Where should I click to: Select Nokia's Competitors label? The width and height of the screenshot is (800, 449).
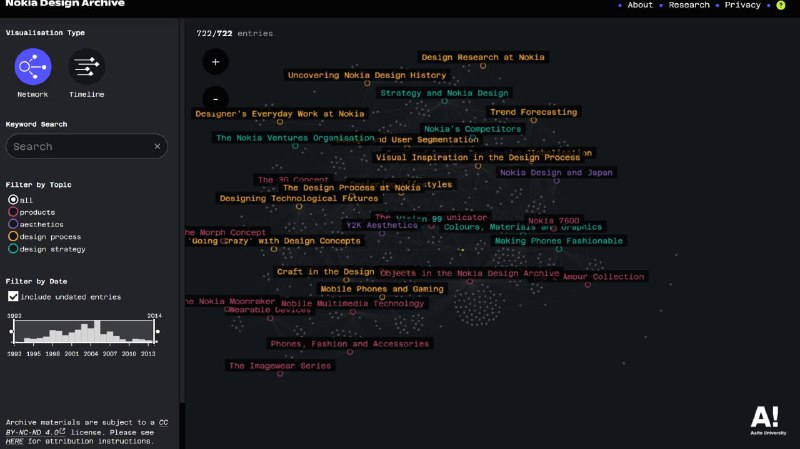tap(472, 129)
